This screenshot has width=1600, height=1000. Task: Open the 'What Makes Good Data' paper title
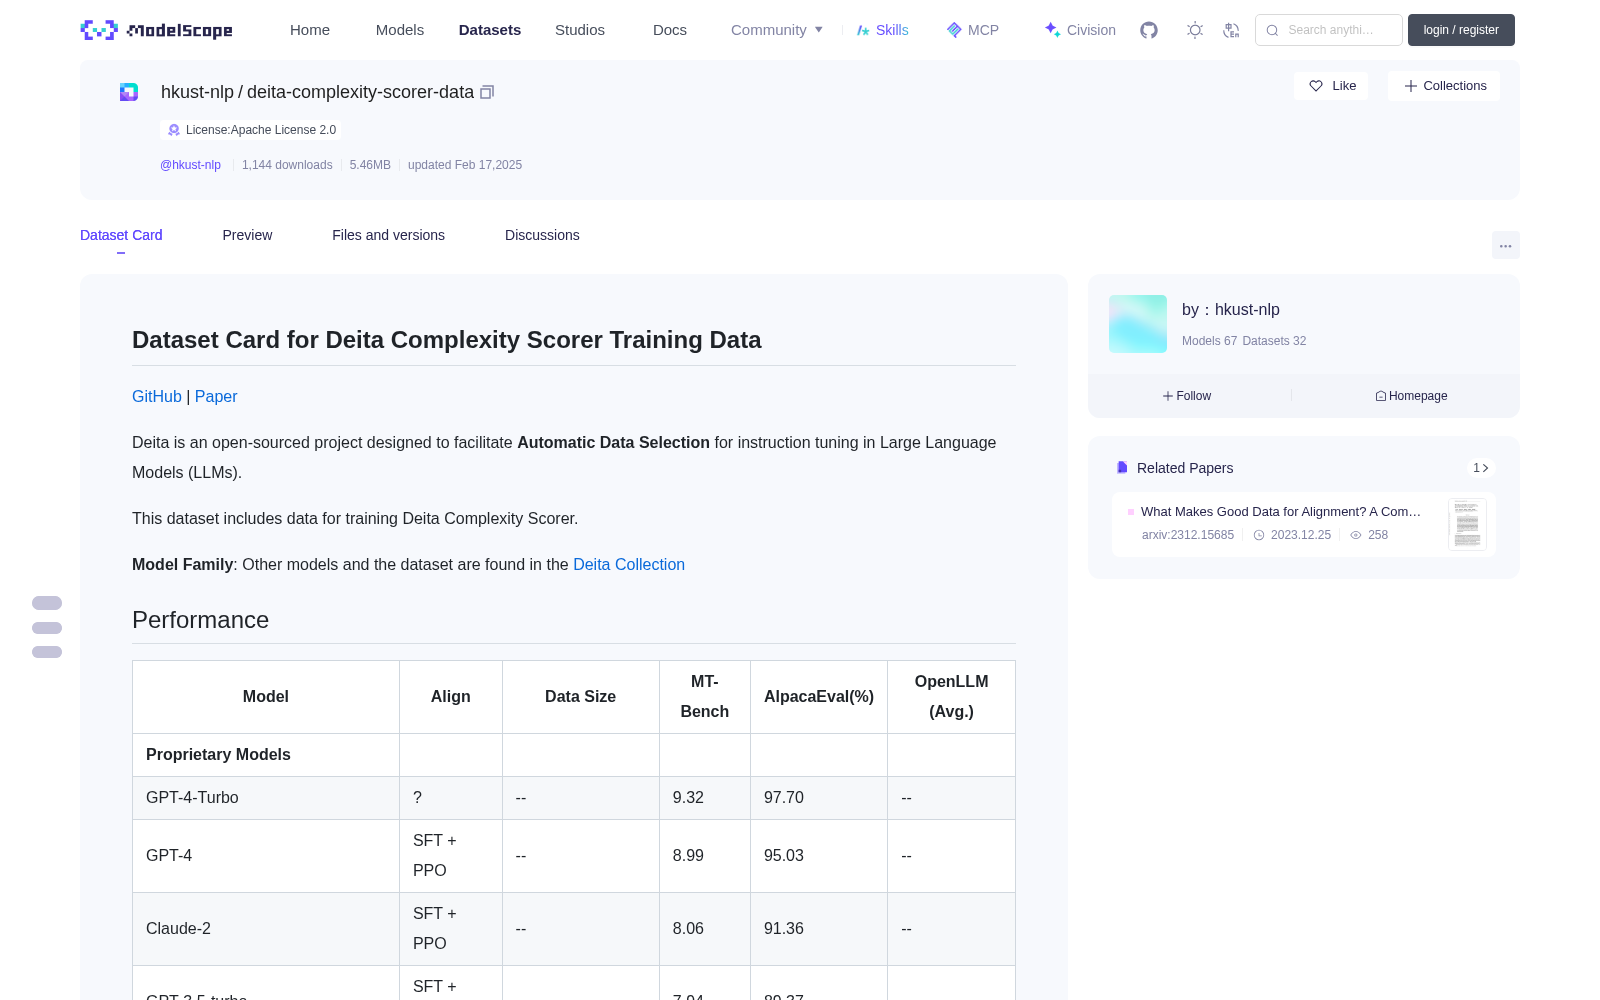tap(1281, 512)
